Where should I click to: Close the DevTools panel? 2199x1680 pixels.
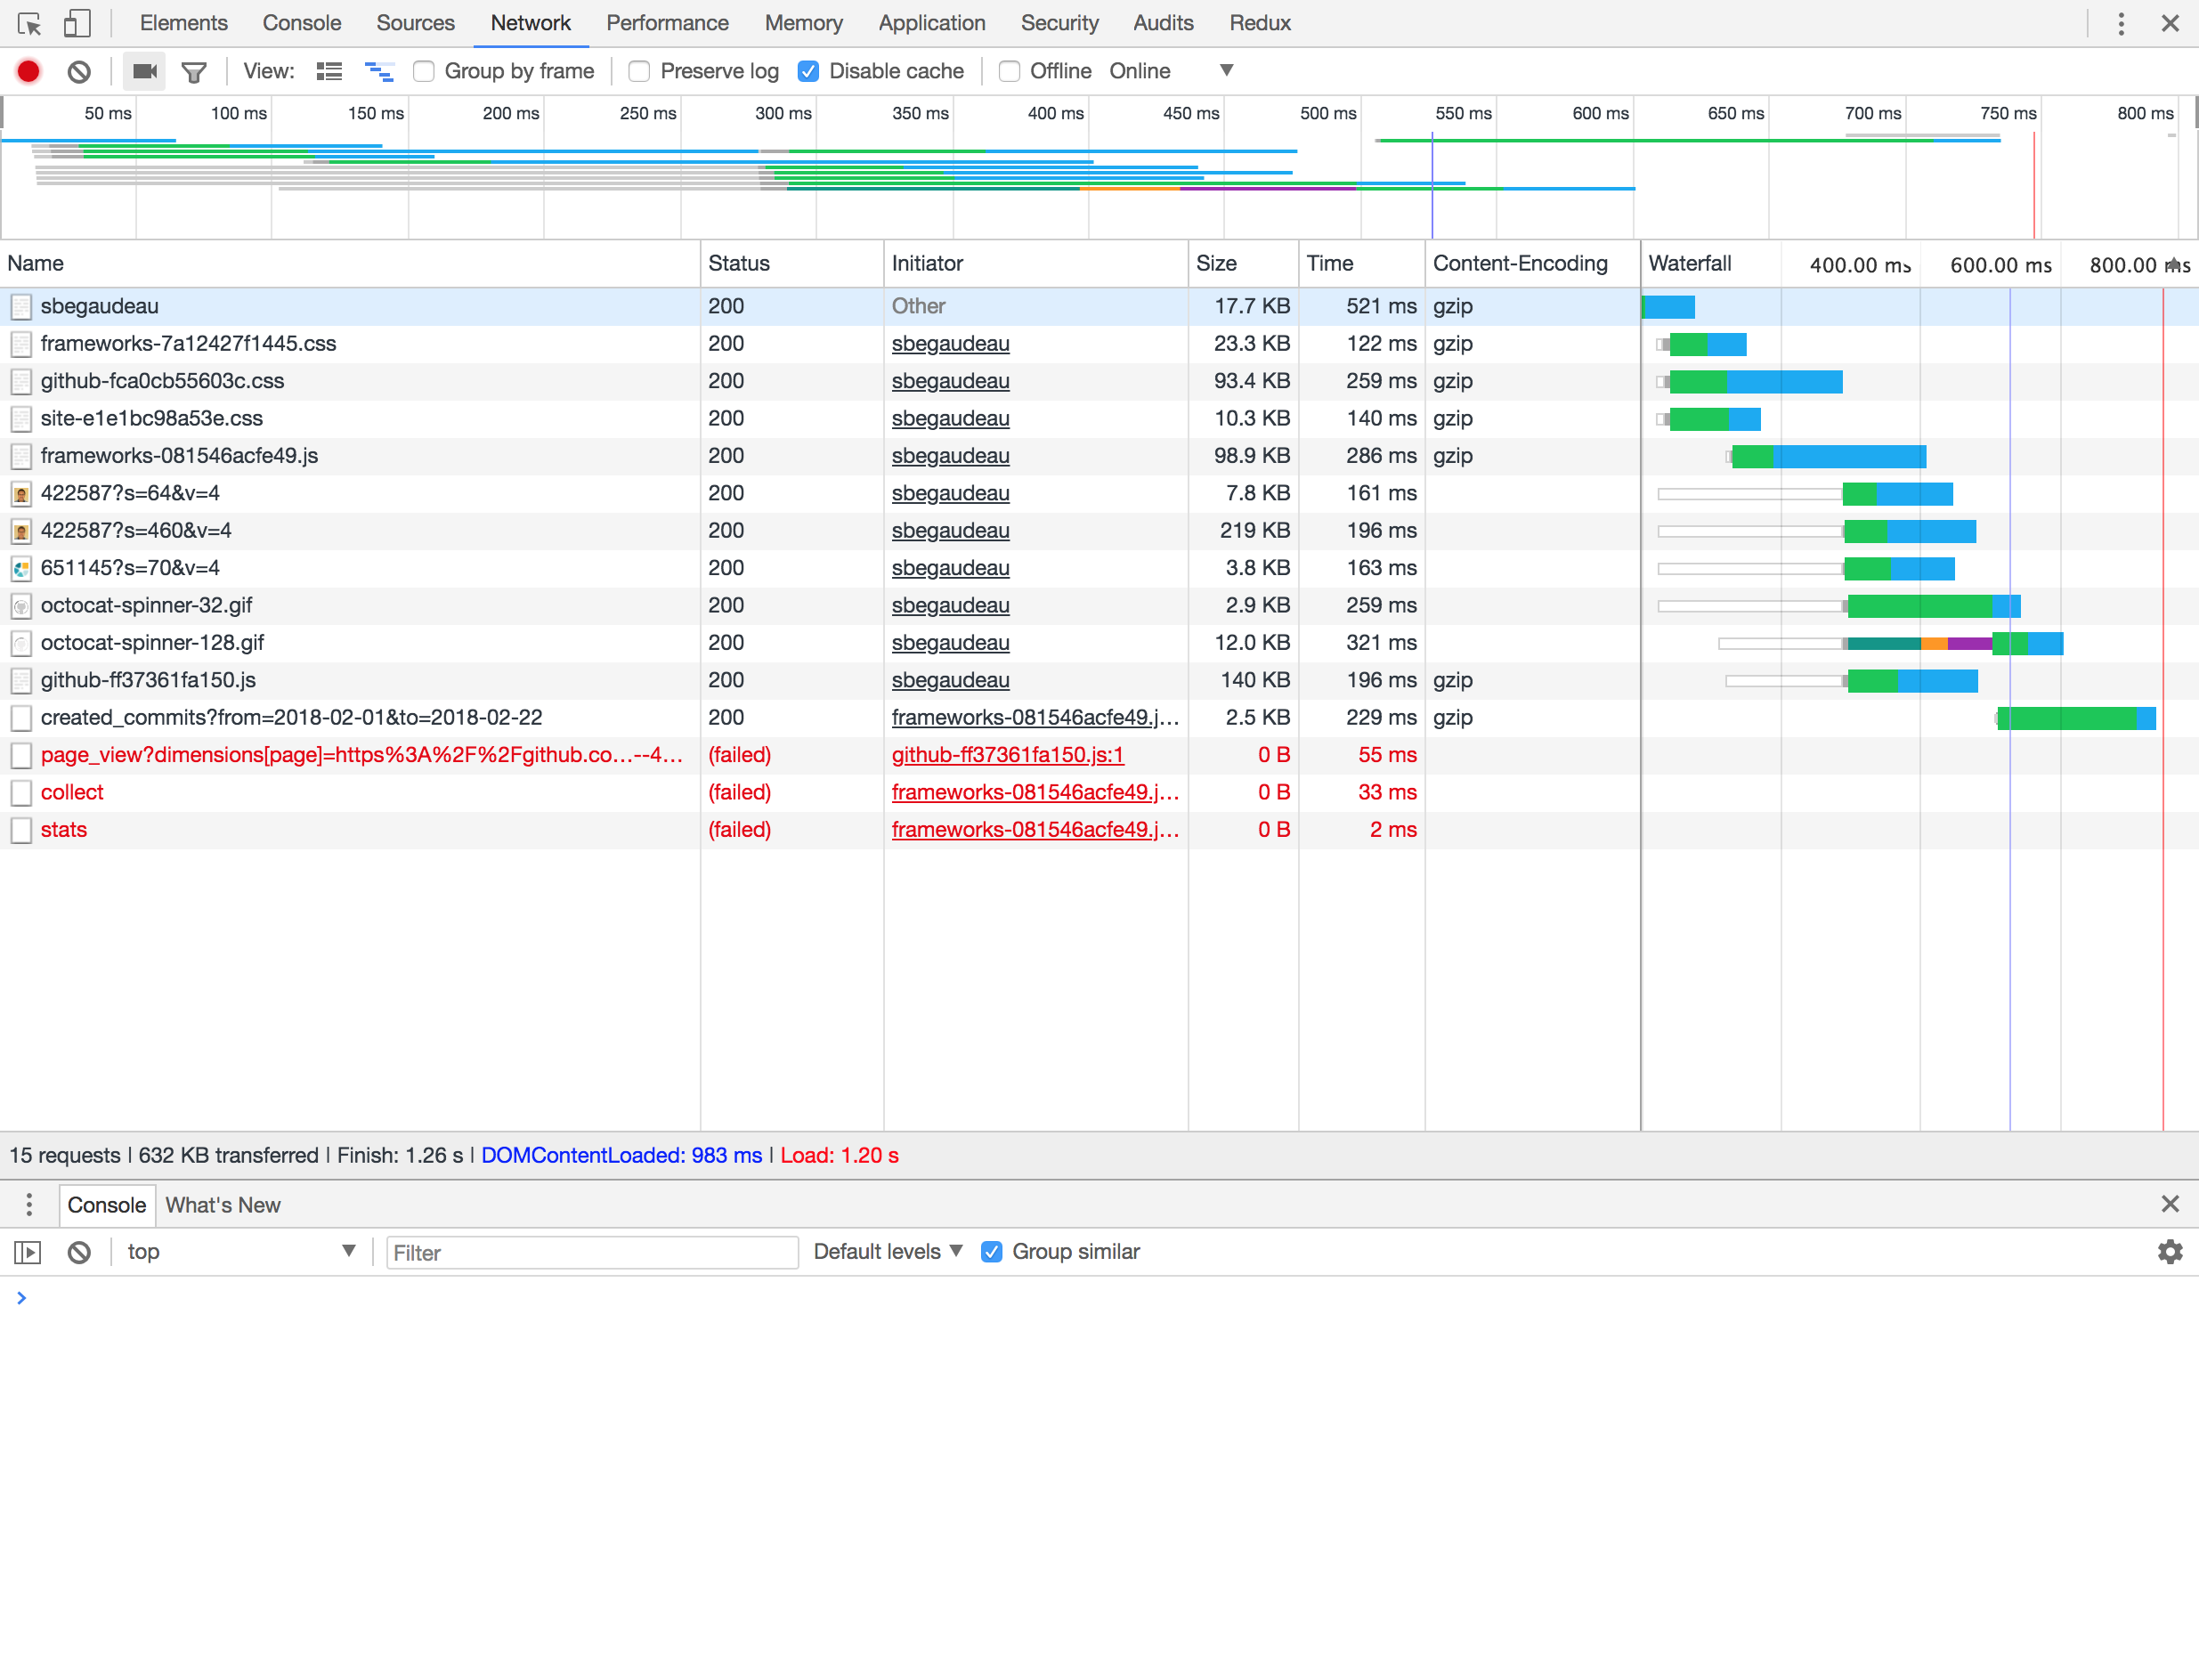coord(2170,23)
